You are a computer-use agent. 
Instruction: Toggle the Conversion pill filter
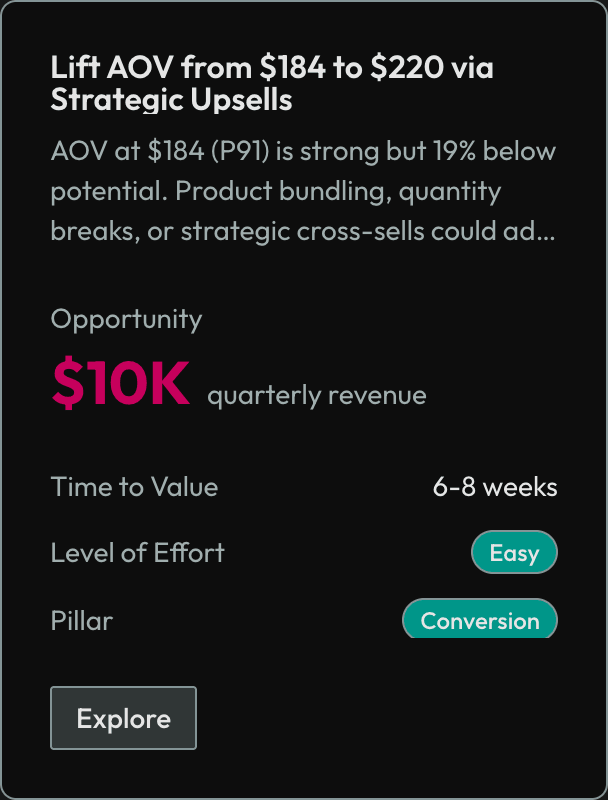click(x=479, y=619)
